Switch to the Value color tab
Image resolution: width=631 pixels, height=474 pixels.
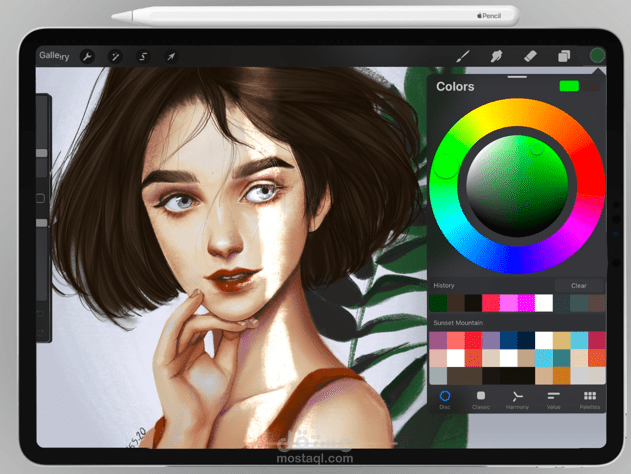[554, 400]
